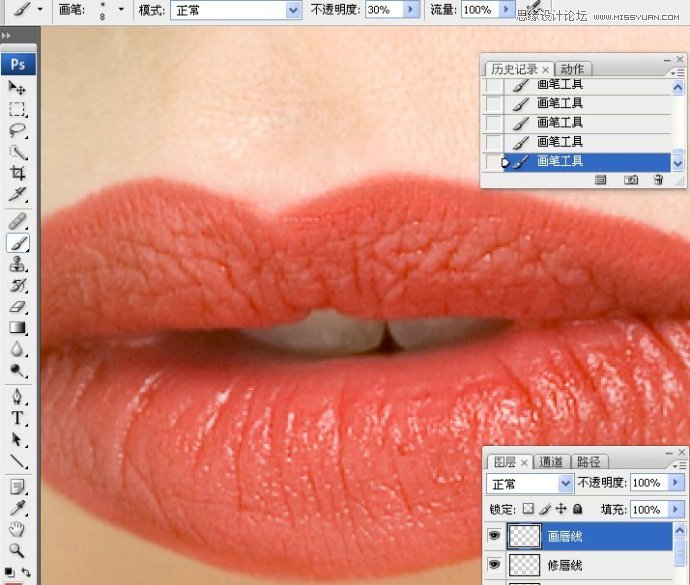
Task: Open the History panel options menu
Action: (x=678, y=72)
